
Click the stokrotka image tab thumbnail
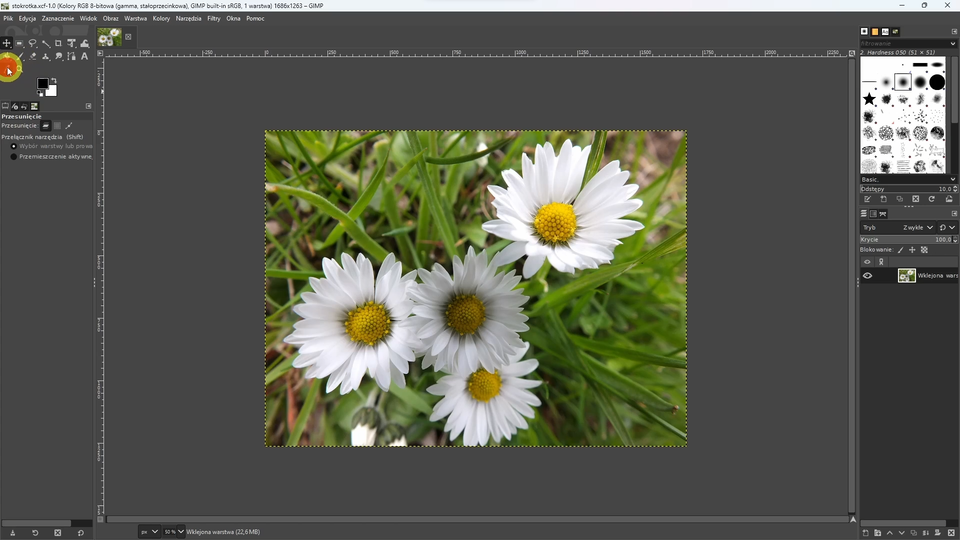(x=109, y=37)
